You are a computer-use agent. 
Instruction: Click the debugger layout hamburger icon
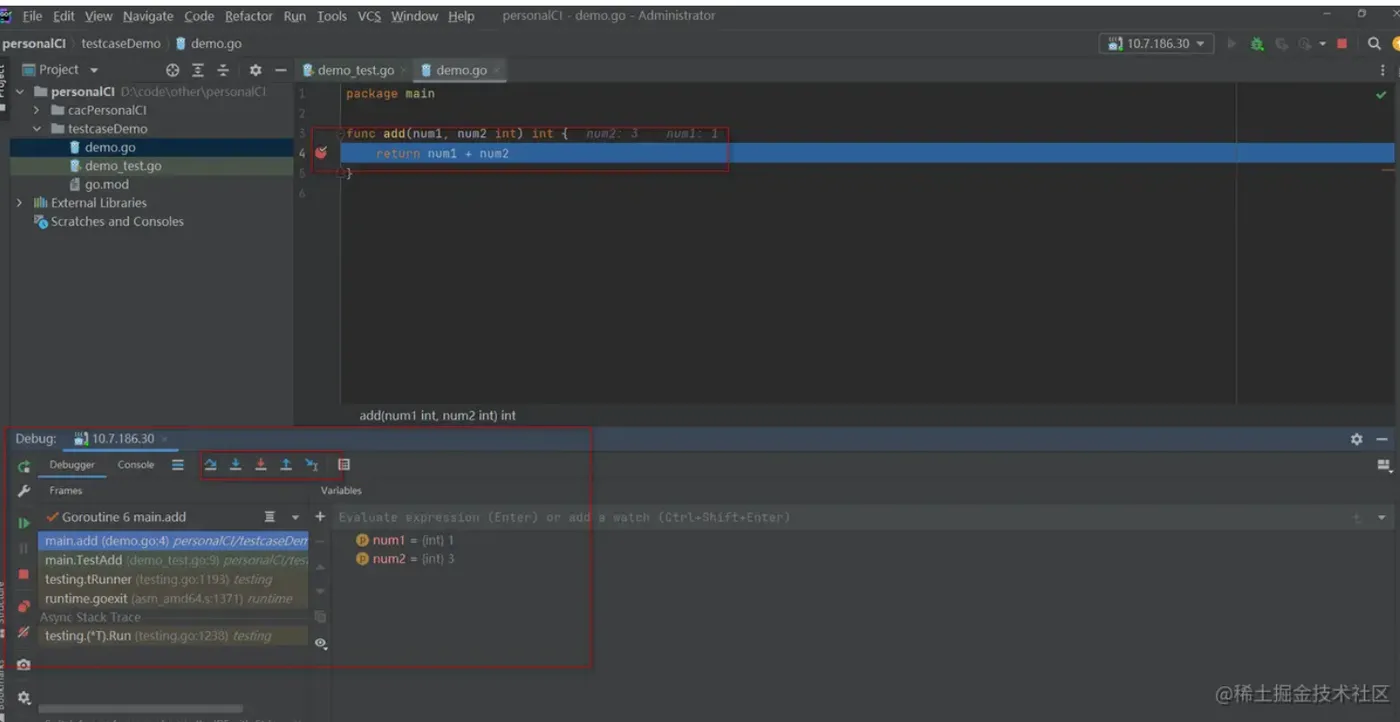178,465
